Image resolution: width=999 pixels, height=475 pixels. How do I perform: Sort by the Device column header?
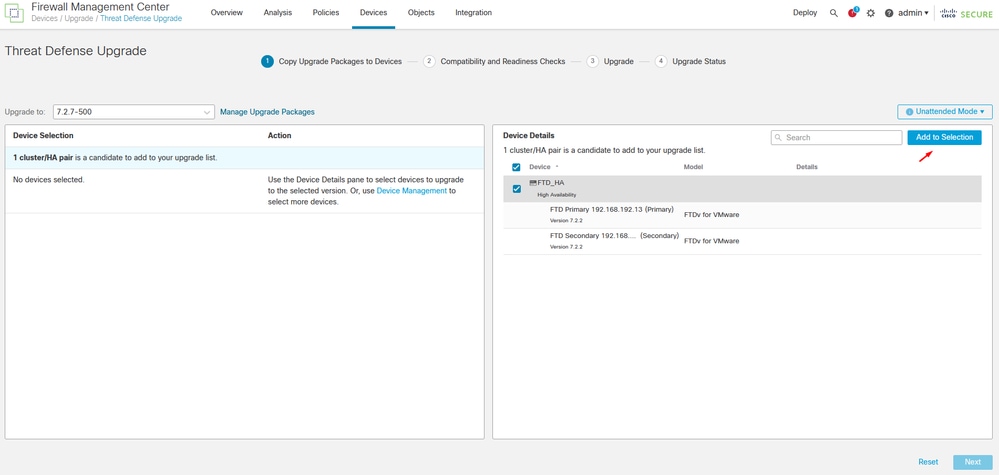tap(540, 167)
